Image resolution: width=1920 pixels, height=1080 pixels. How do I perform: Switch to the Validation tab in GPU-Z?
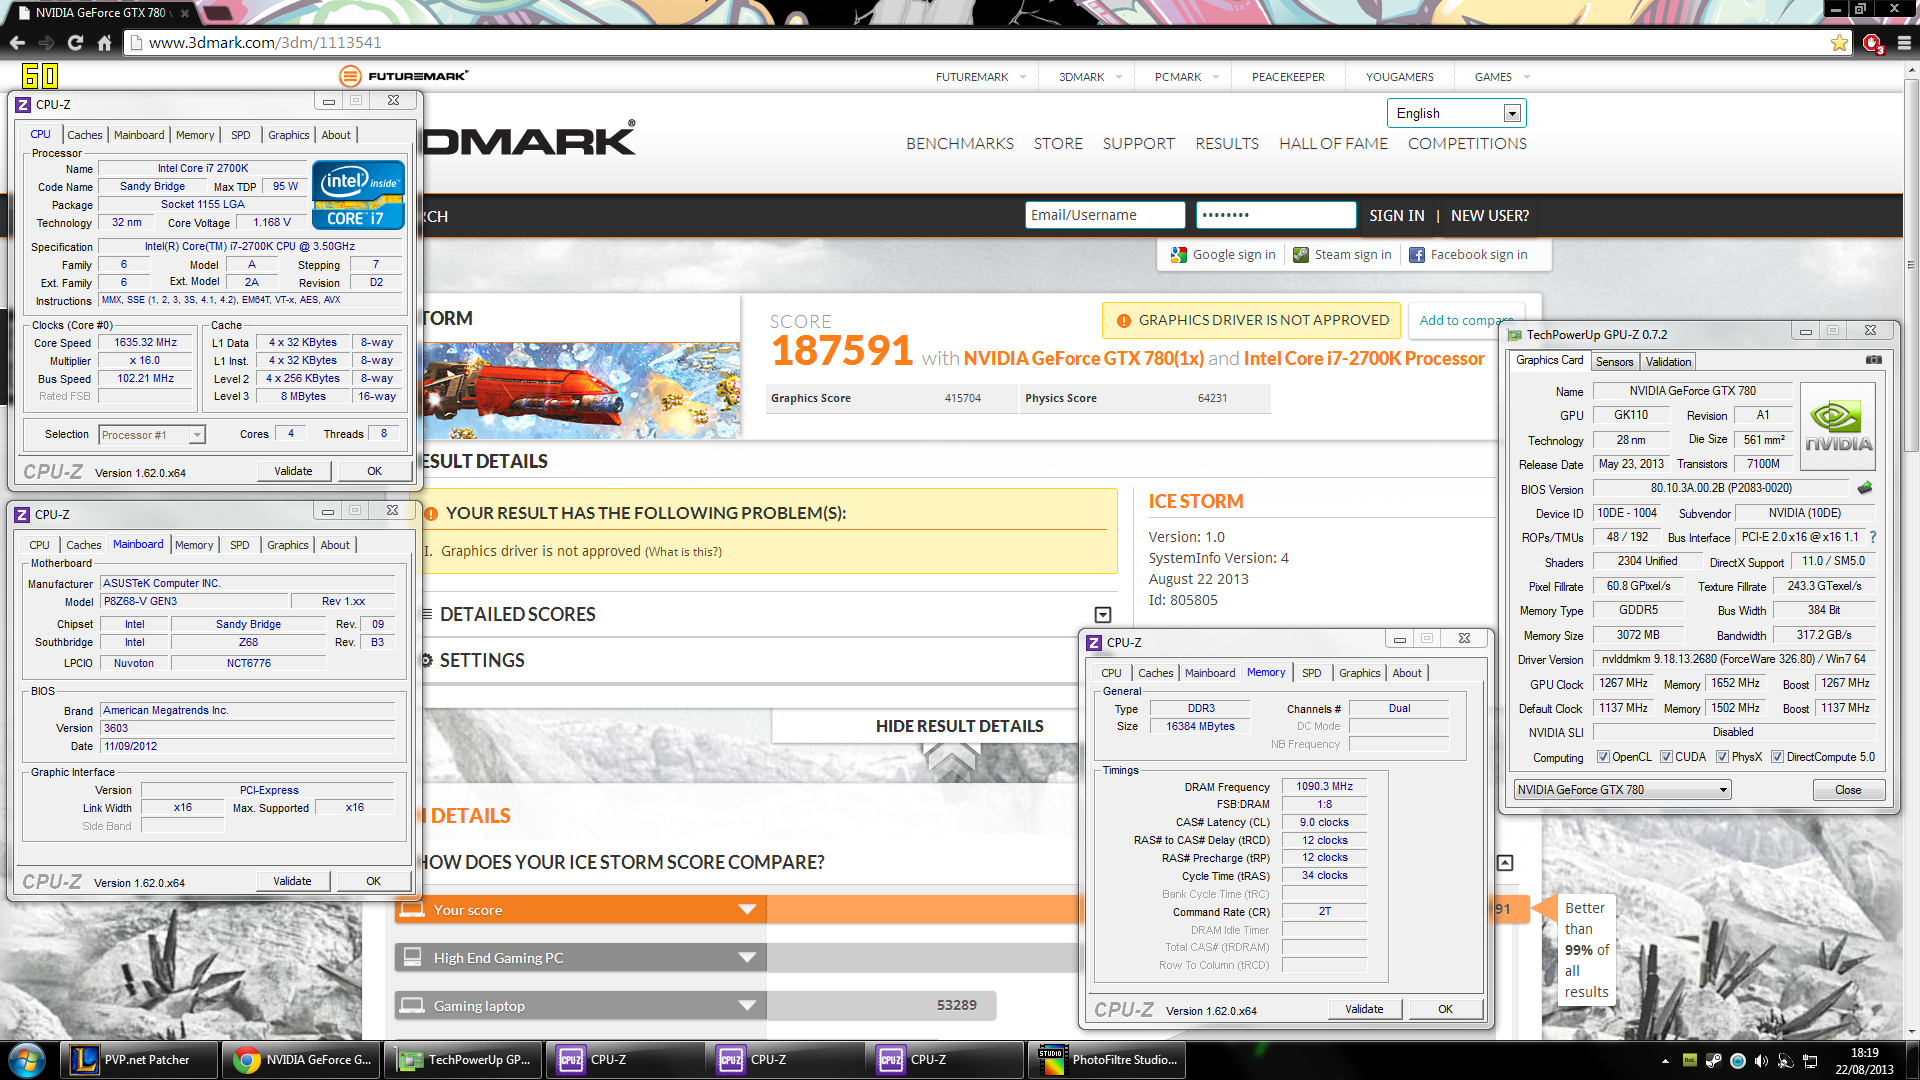click(1668, 362)
